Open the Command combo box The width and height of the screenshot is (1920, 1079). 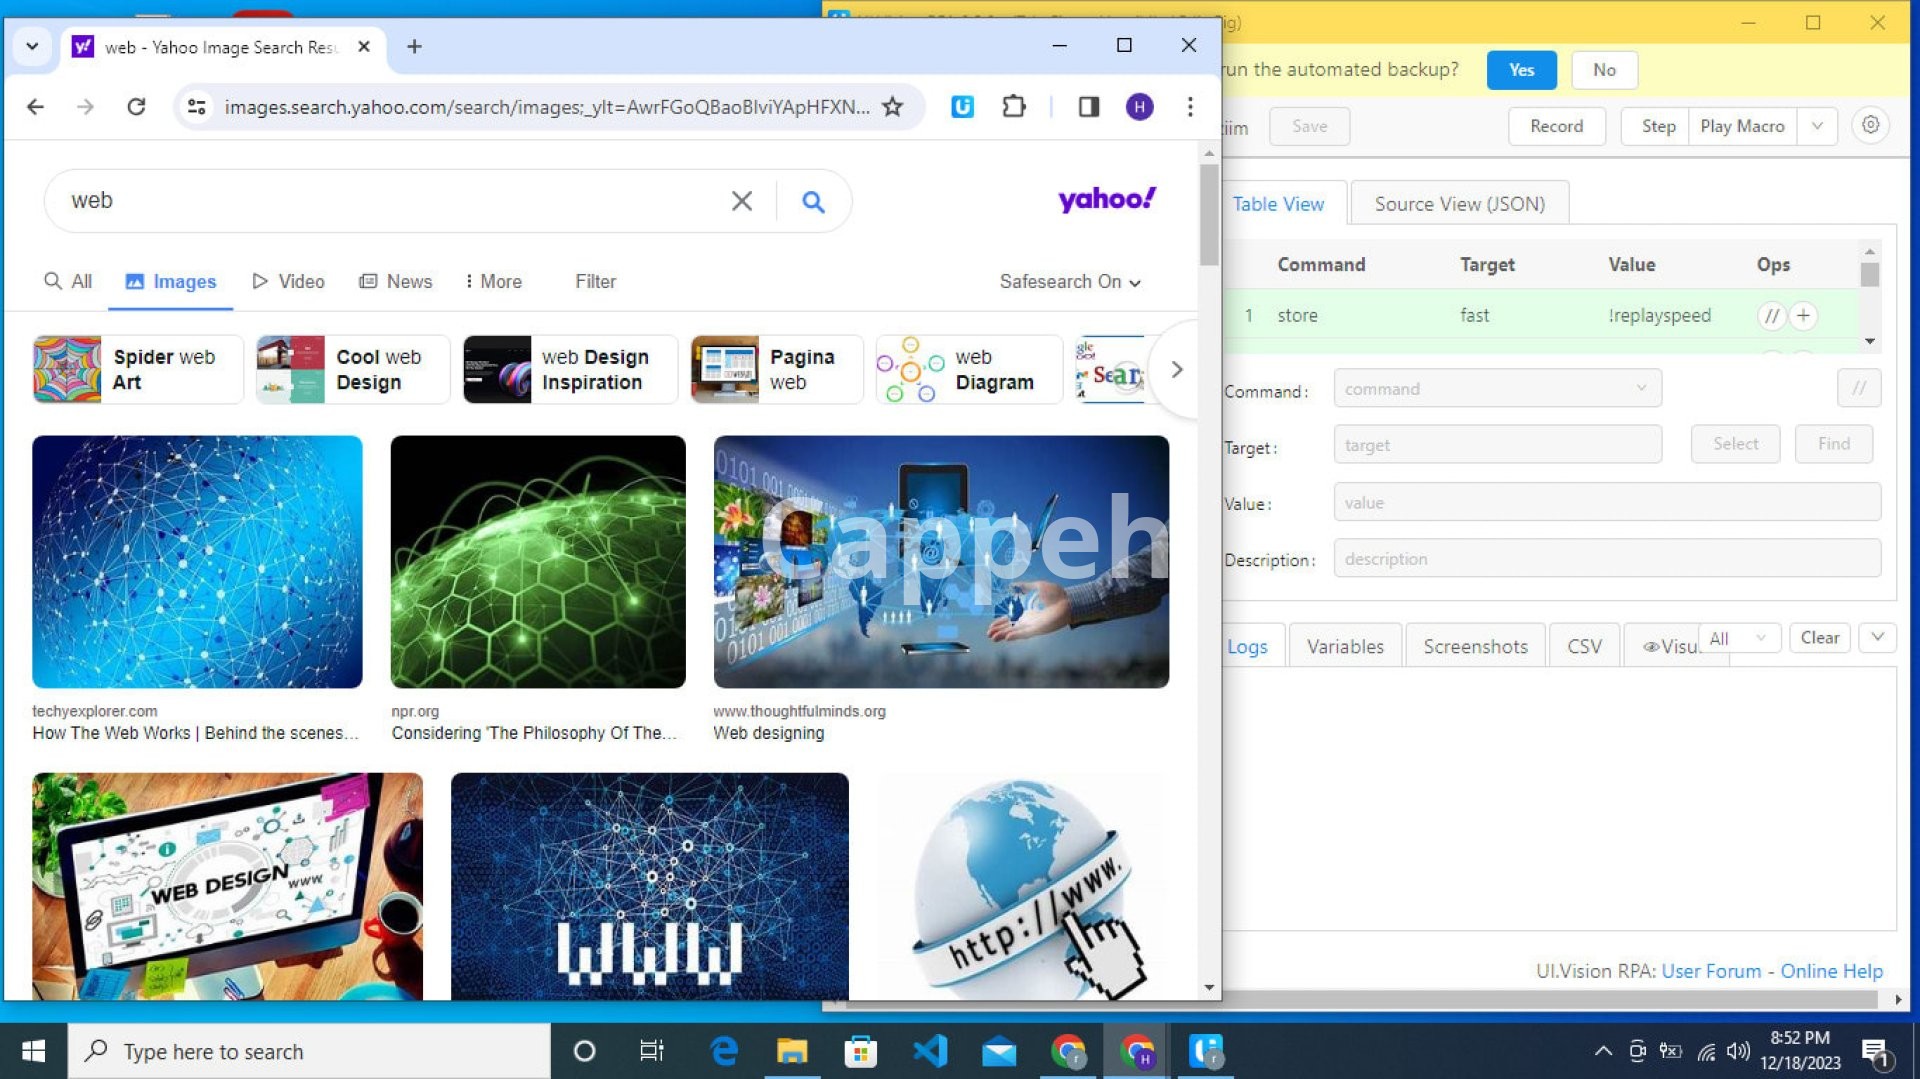pyautogui.click(x=1496, y=389)
